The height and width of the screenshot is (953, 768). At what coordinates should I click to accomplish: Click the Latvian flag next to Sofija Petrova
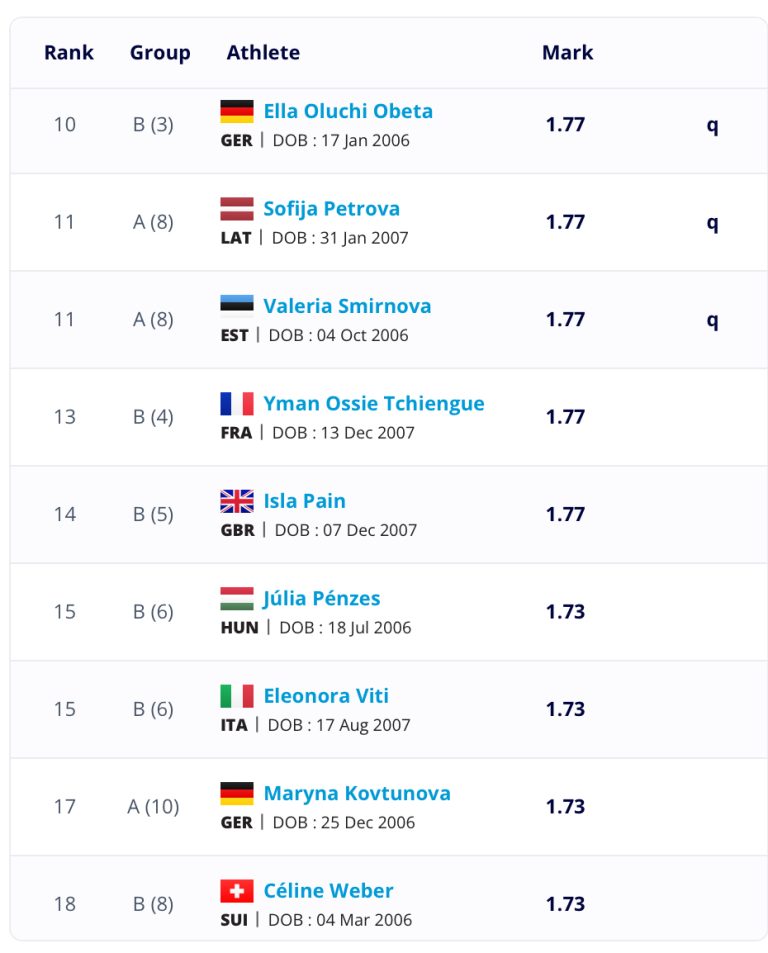[236, 208]
